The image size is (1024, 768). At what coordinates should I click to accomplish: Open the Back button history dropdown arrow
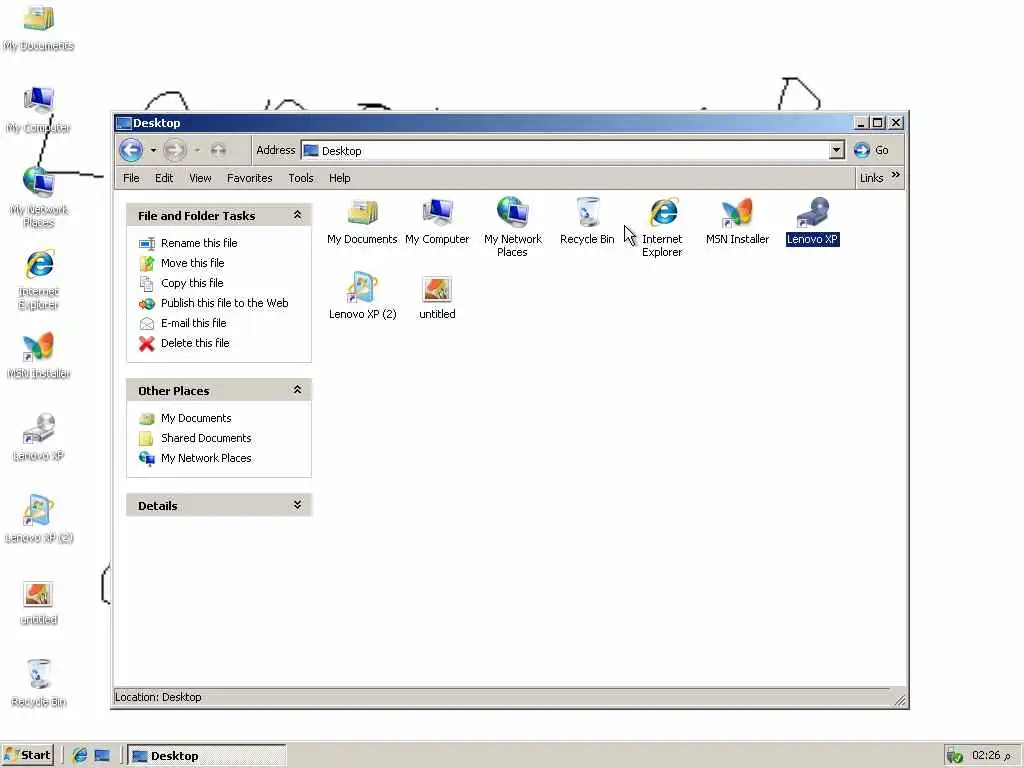pos(153,150)
